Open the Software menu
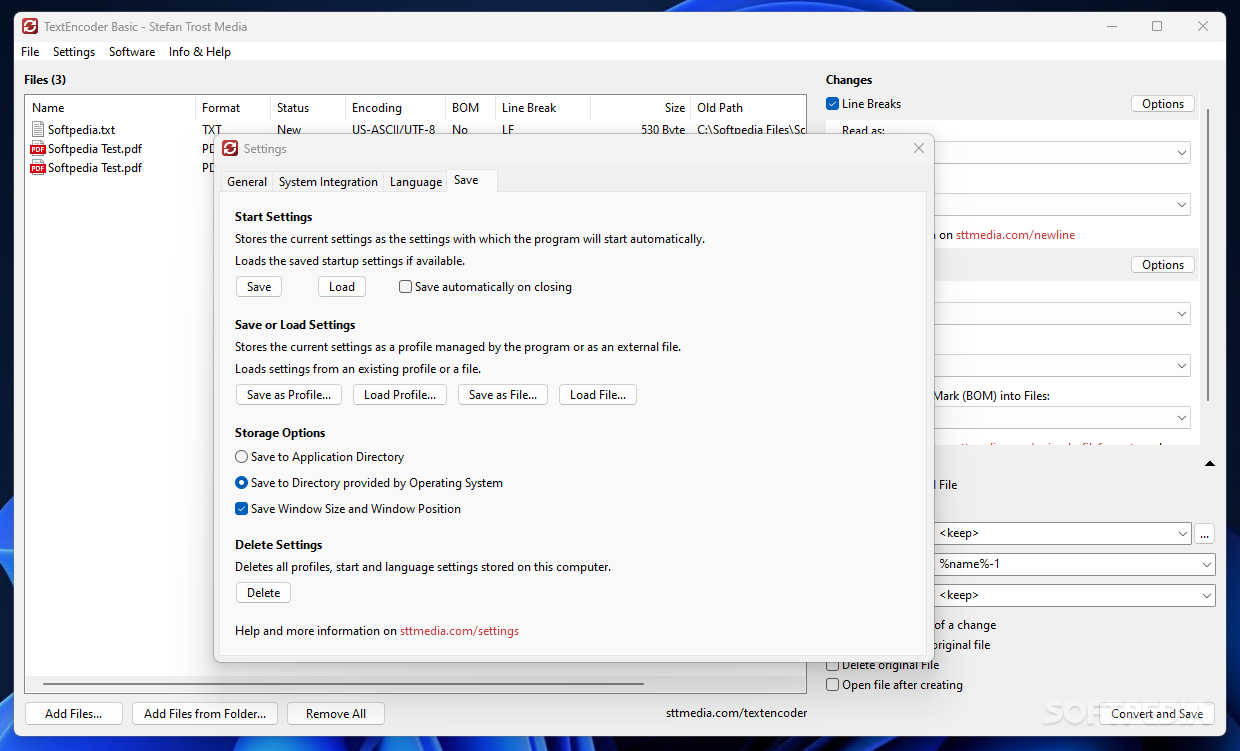This screenshot has width=1240, height=751. click(132, 52)
